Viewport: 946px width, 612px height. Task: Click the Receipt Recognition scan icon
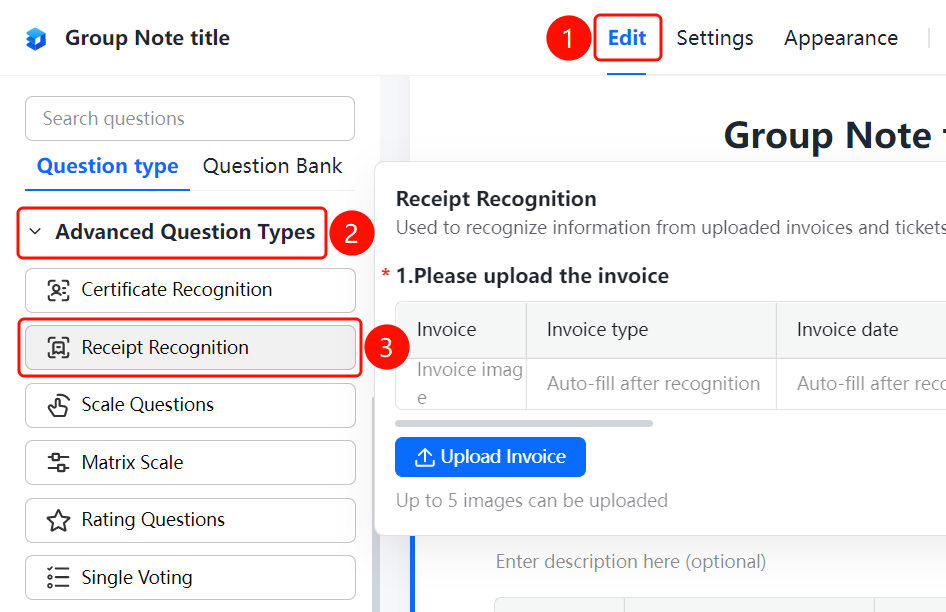tap(59, 348)
